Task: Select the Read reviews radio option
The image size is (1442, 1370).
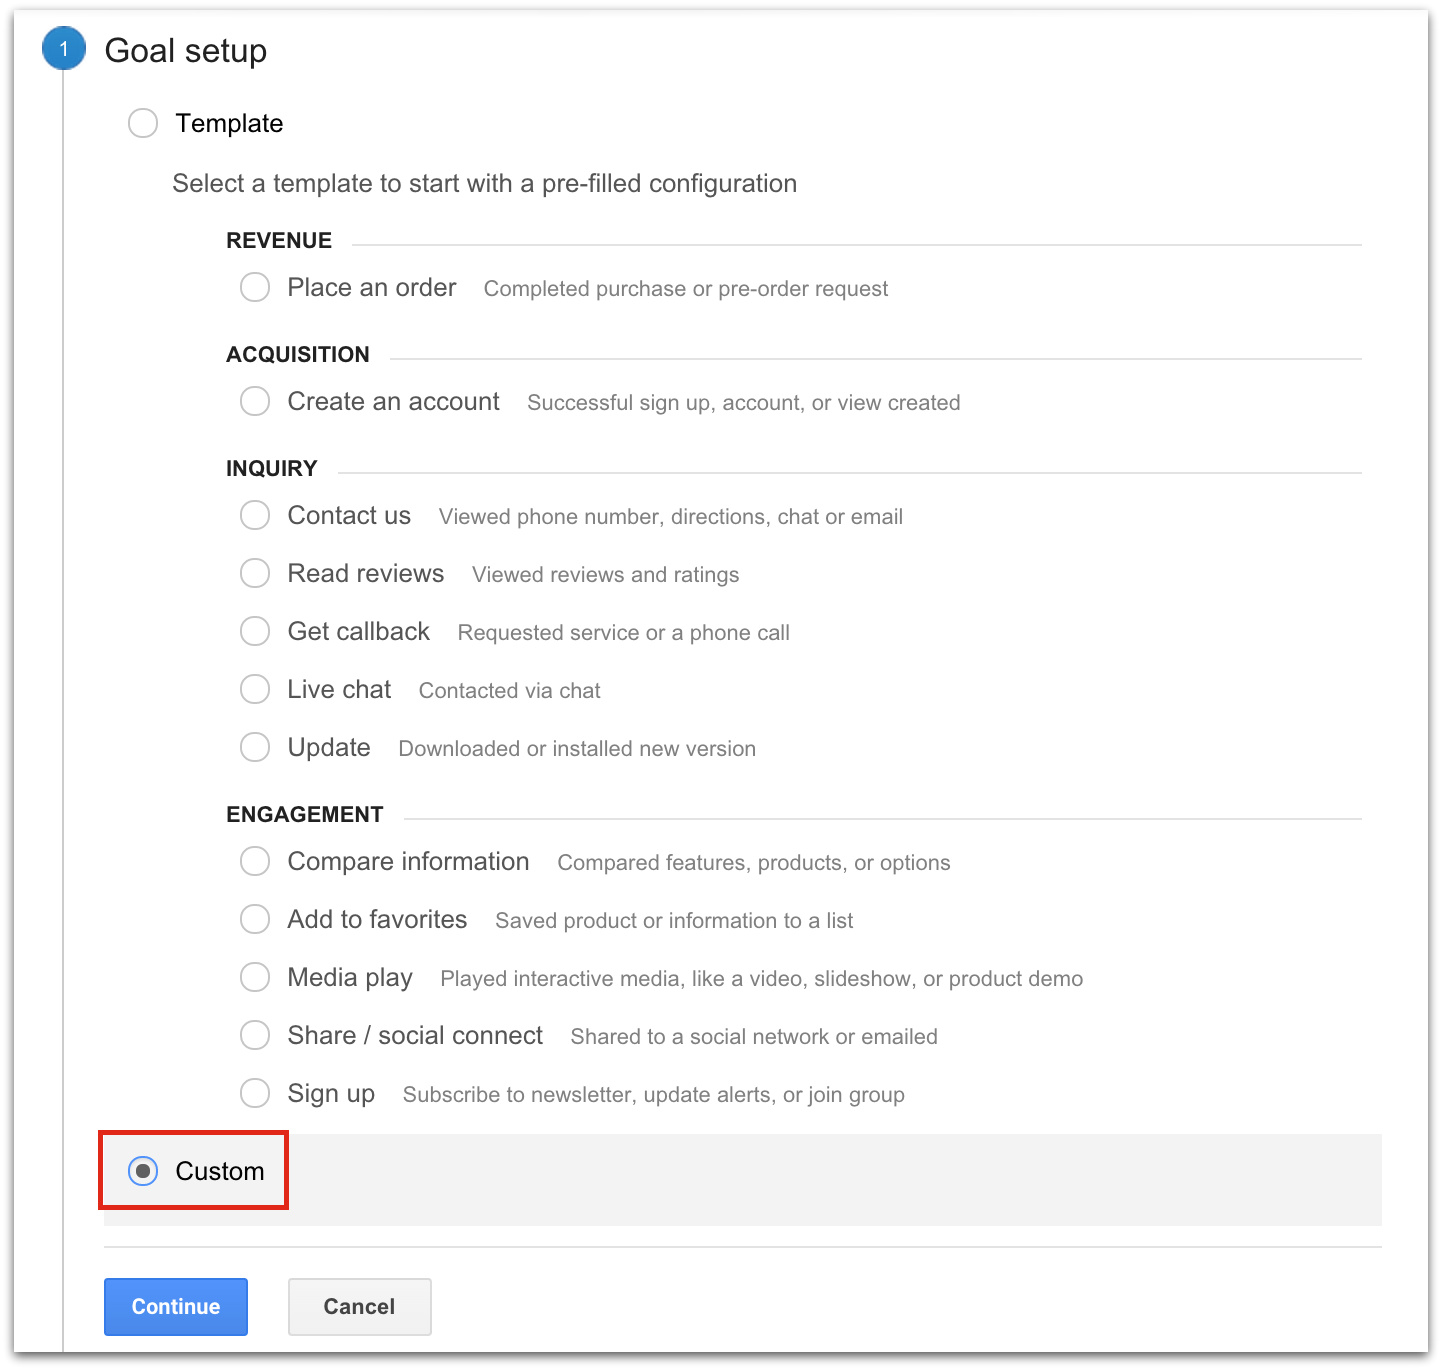Action: coord(255,574)
